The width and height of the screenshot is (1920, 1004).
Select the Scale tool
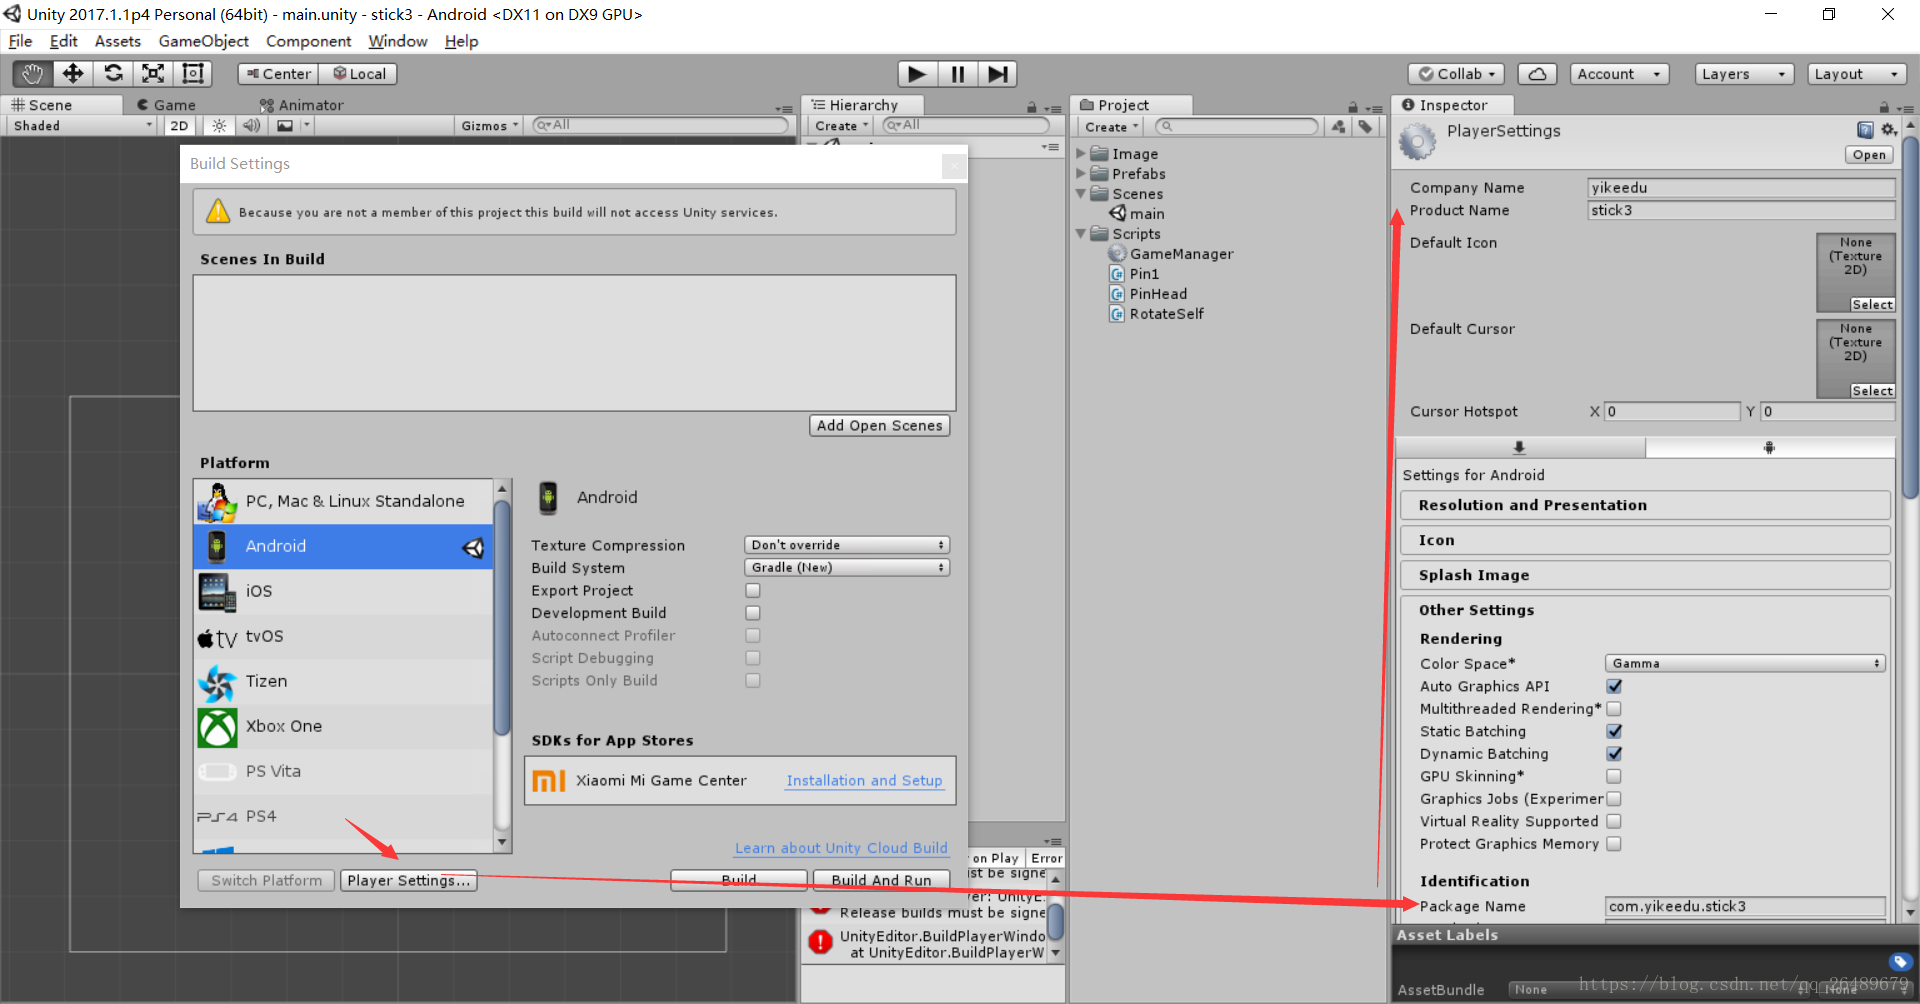153,74
